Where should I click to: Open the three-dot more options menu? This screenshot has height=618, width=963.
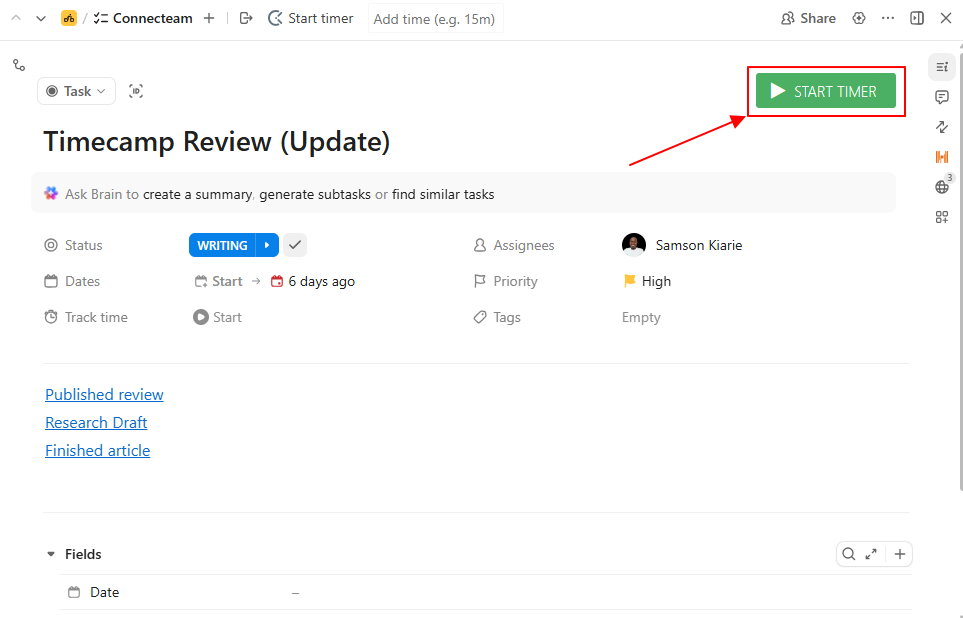point(888,18)
